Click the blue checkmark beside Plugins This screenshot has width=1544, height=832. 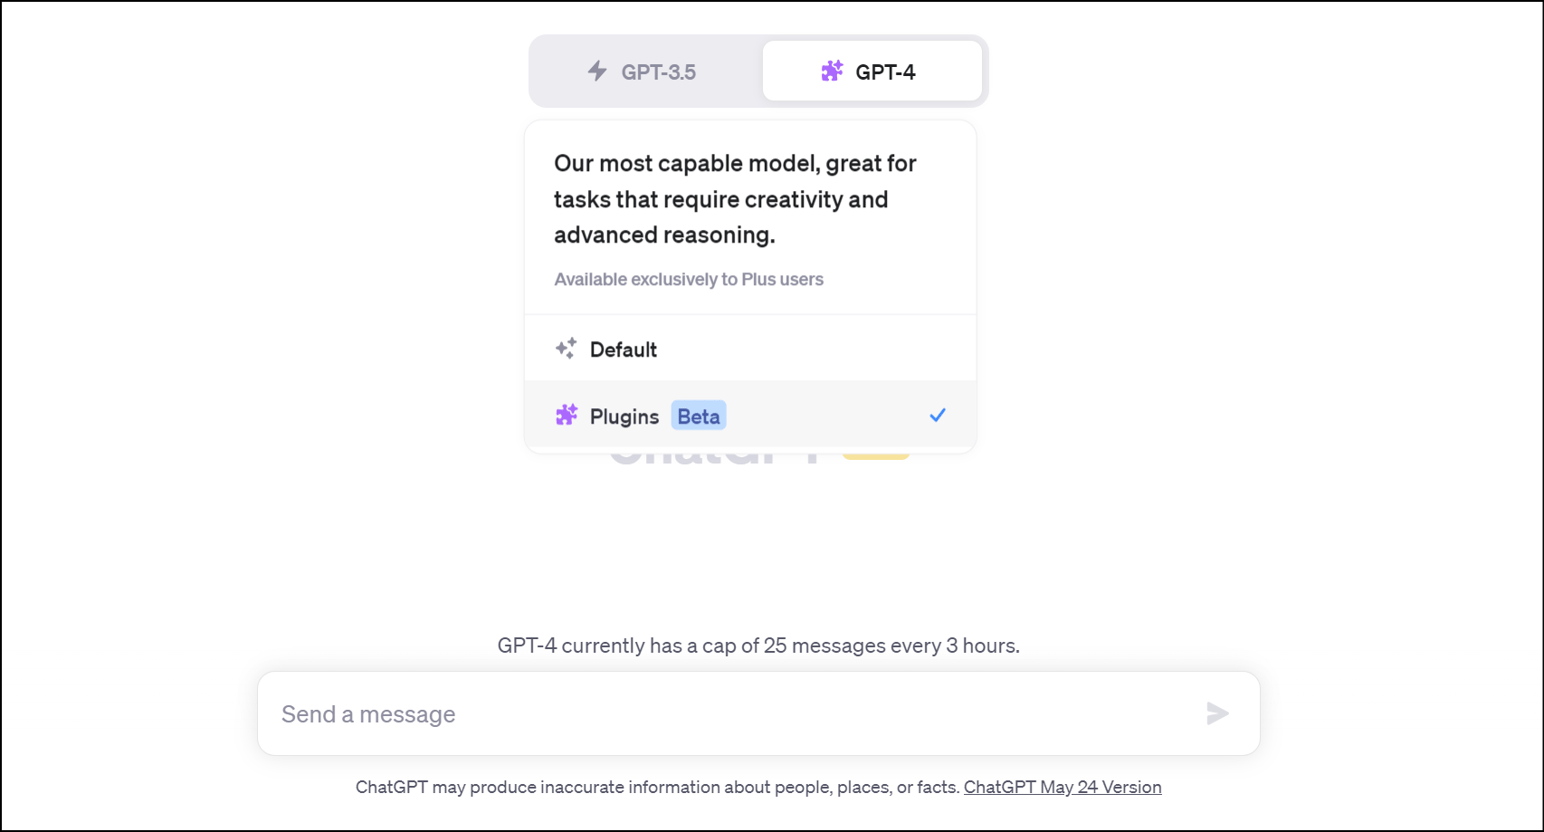(937, 414)
